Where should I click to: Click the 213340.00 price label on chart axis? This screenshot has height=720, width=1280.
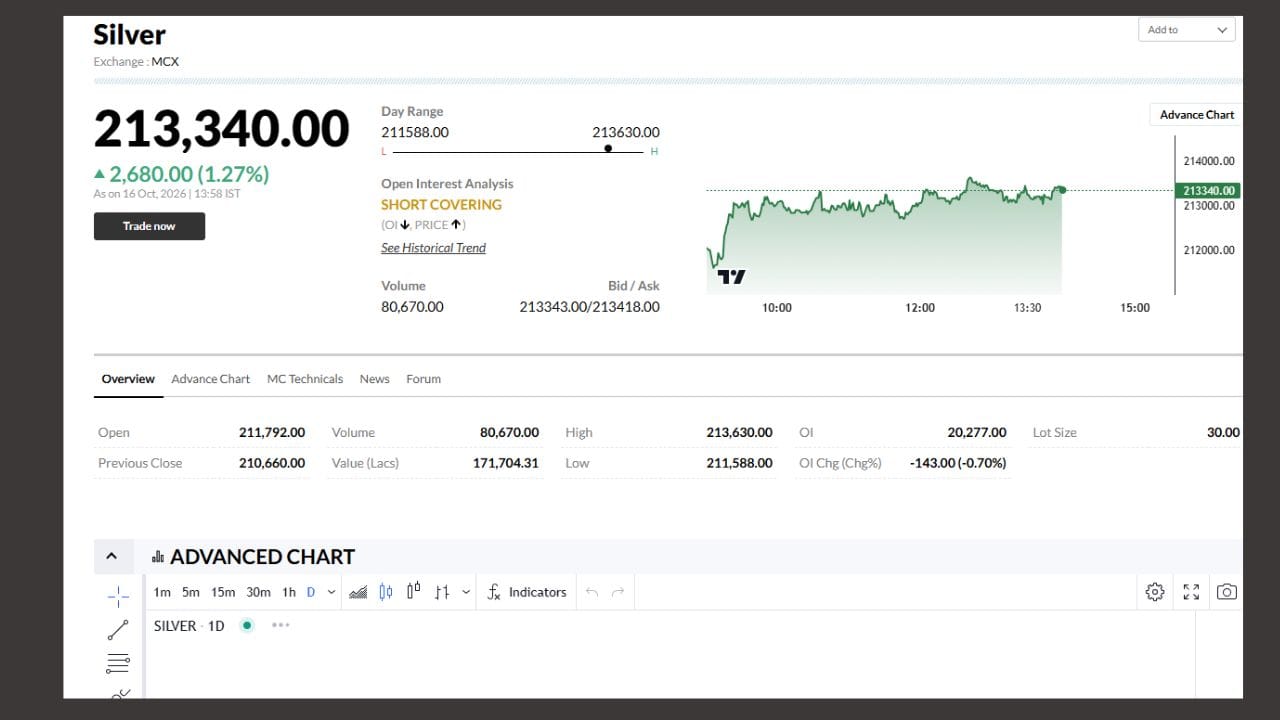click(1209, 190)
